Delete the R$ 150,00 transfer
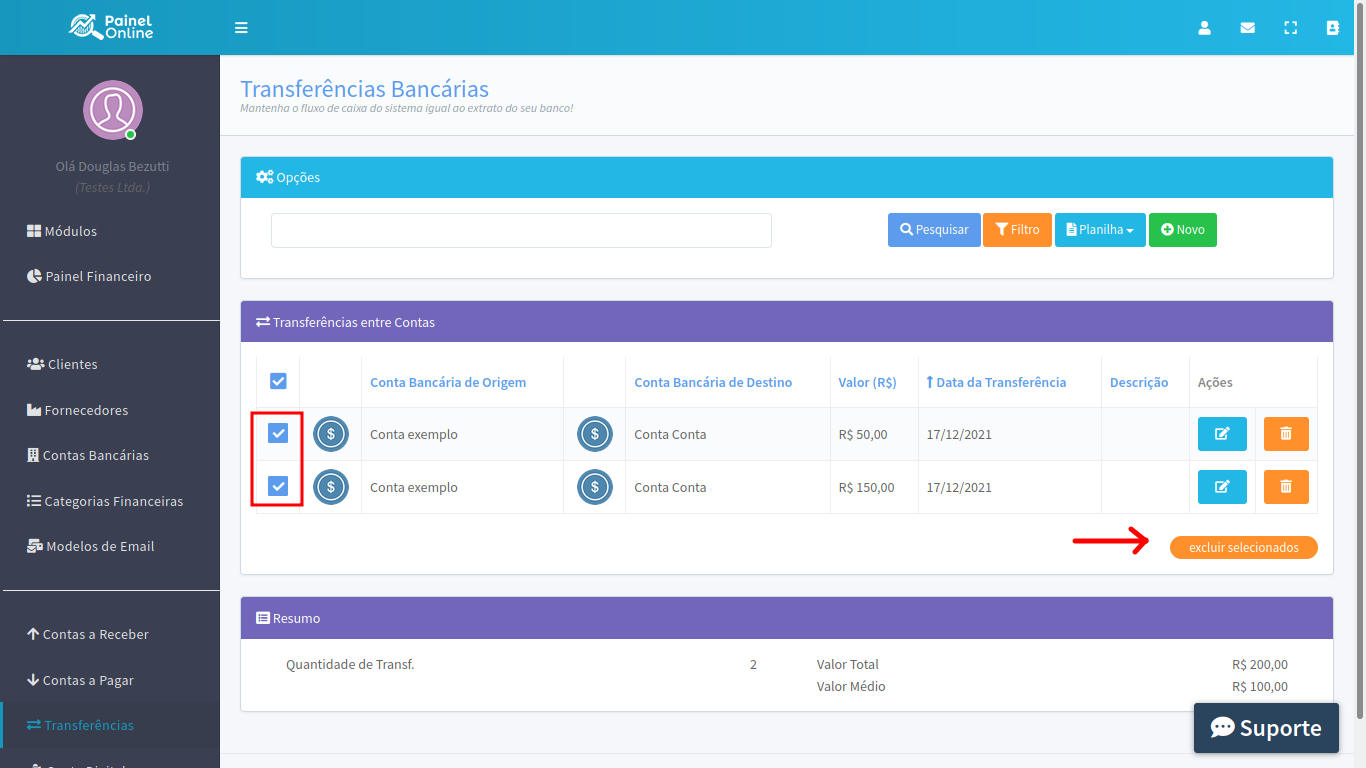The image size is (1366, 768). (x=1286, y=487)
